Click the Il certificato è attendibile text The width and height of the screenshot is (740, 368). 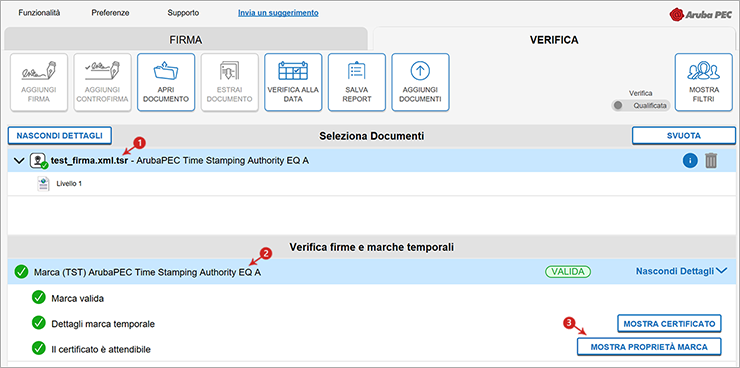pos(101,350)
